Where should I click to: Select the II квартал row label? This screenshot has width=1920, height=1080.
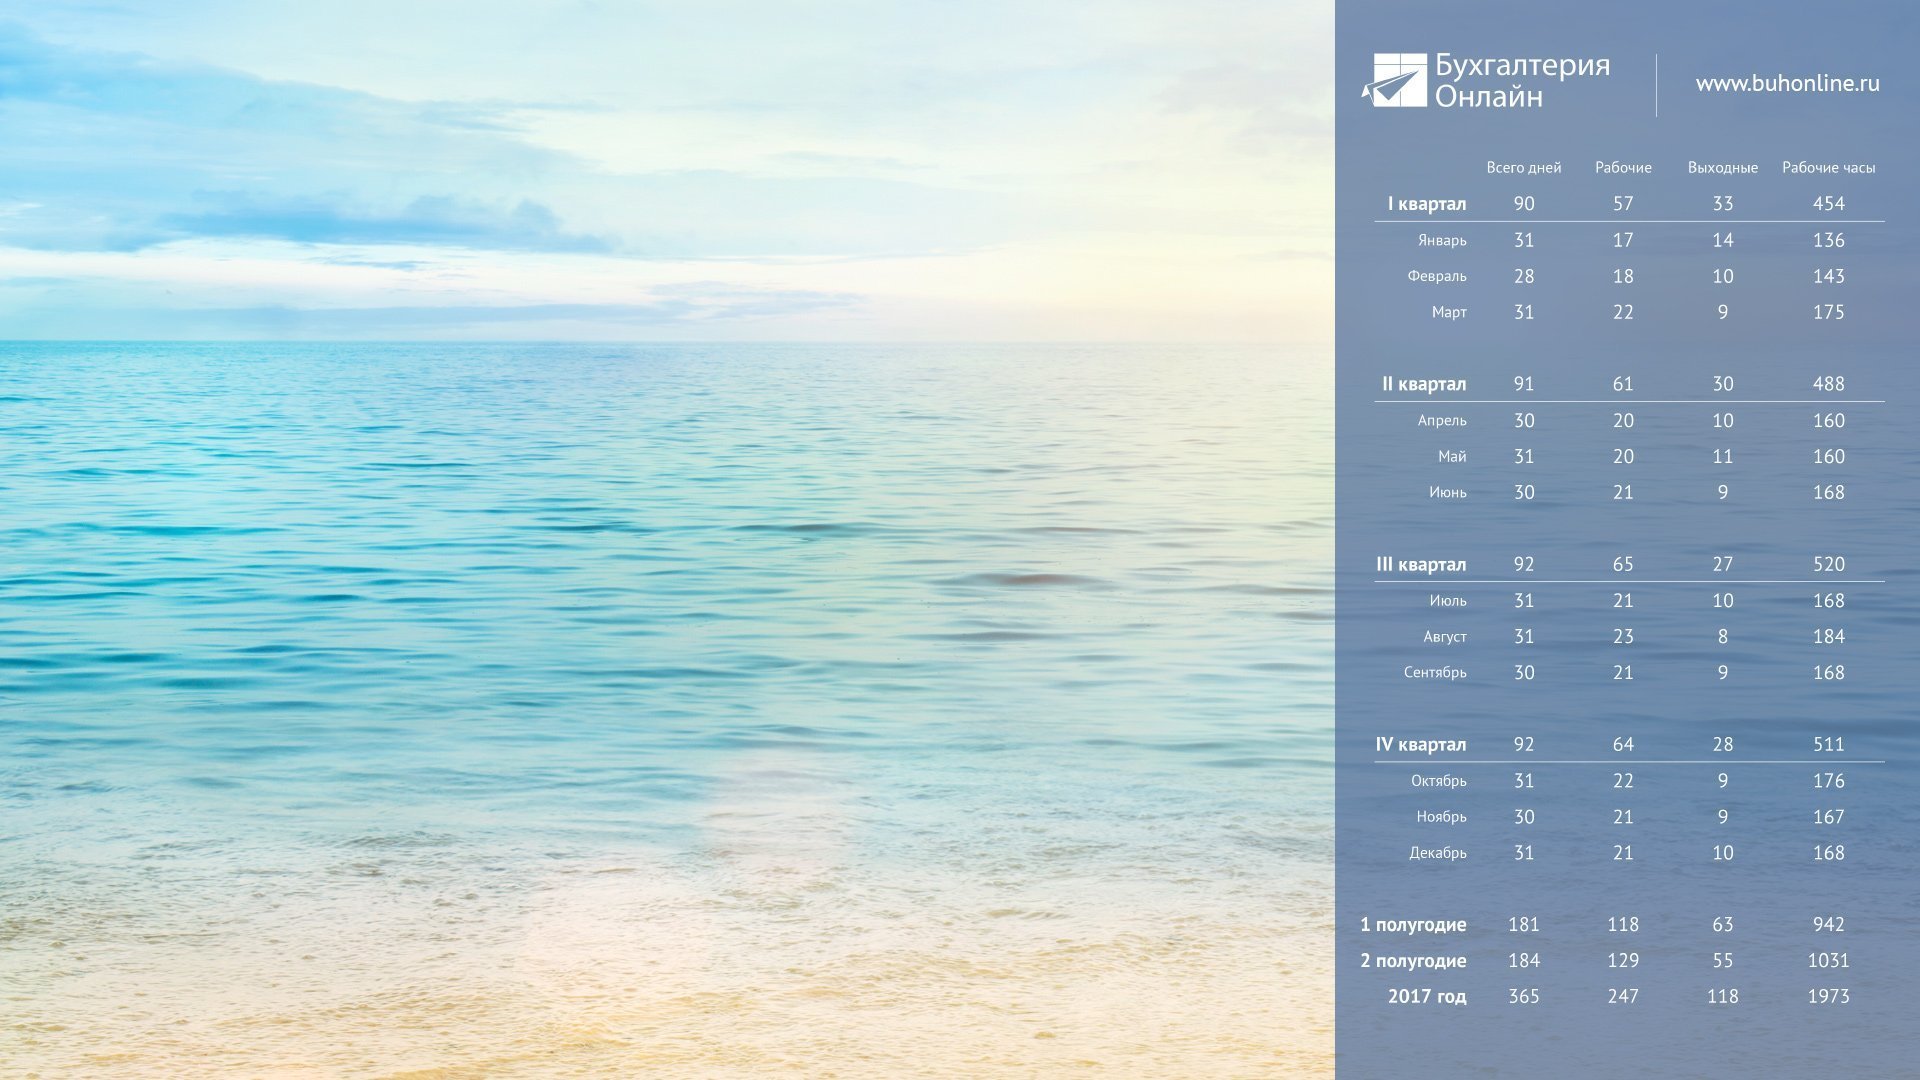(1423, 384)
